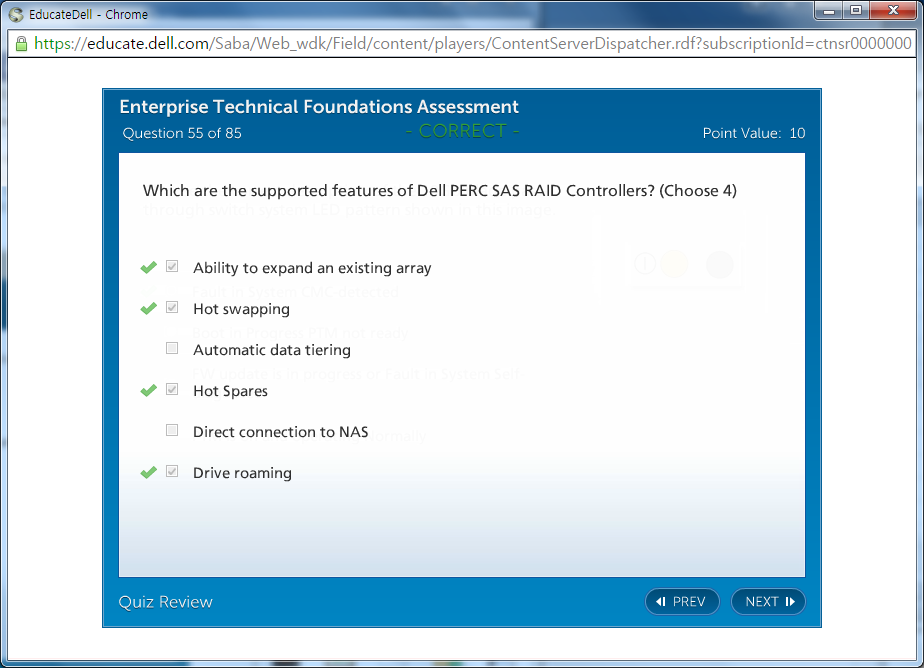Click green checkmark next to Hot swapping
This screenshot has height=668, width=924.
pyautogui.click(x=148, y=308)
